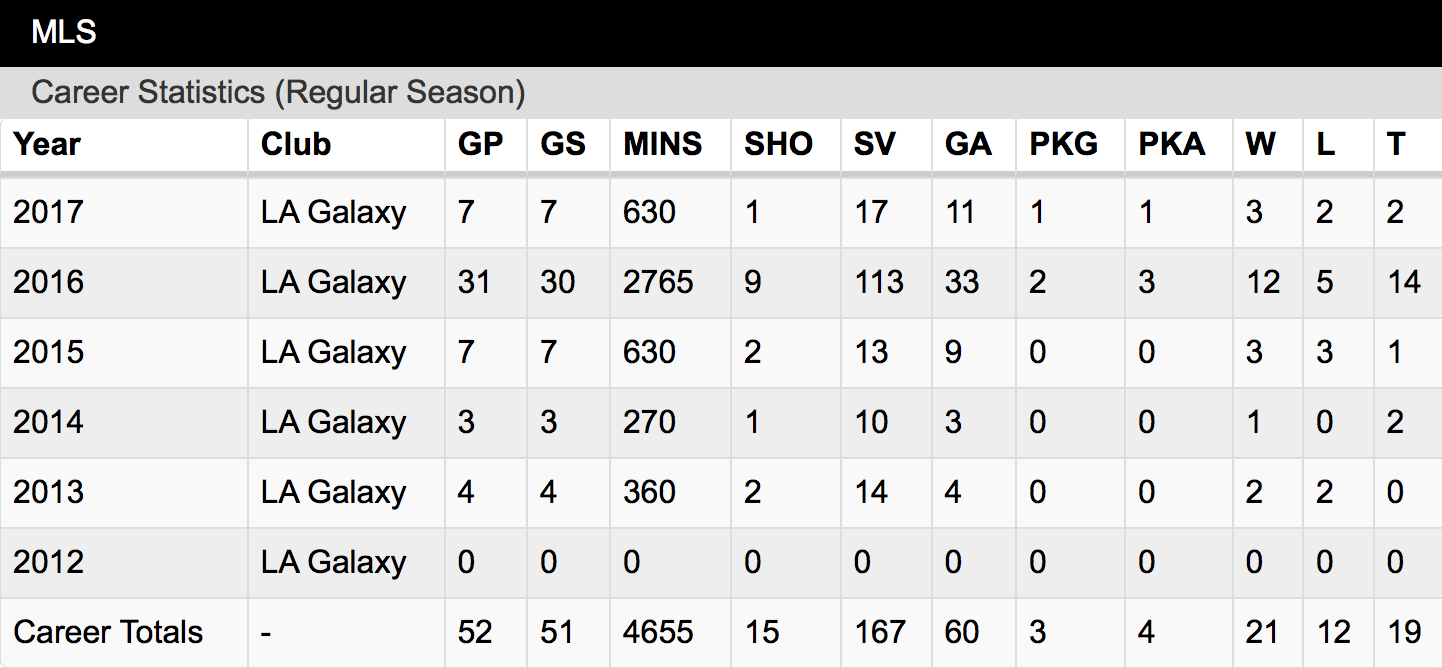
Task: Click the 113 saves value
Action: 879,282
